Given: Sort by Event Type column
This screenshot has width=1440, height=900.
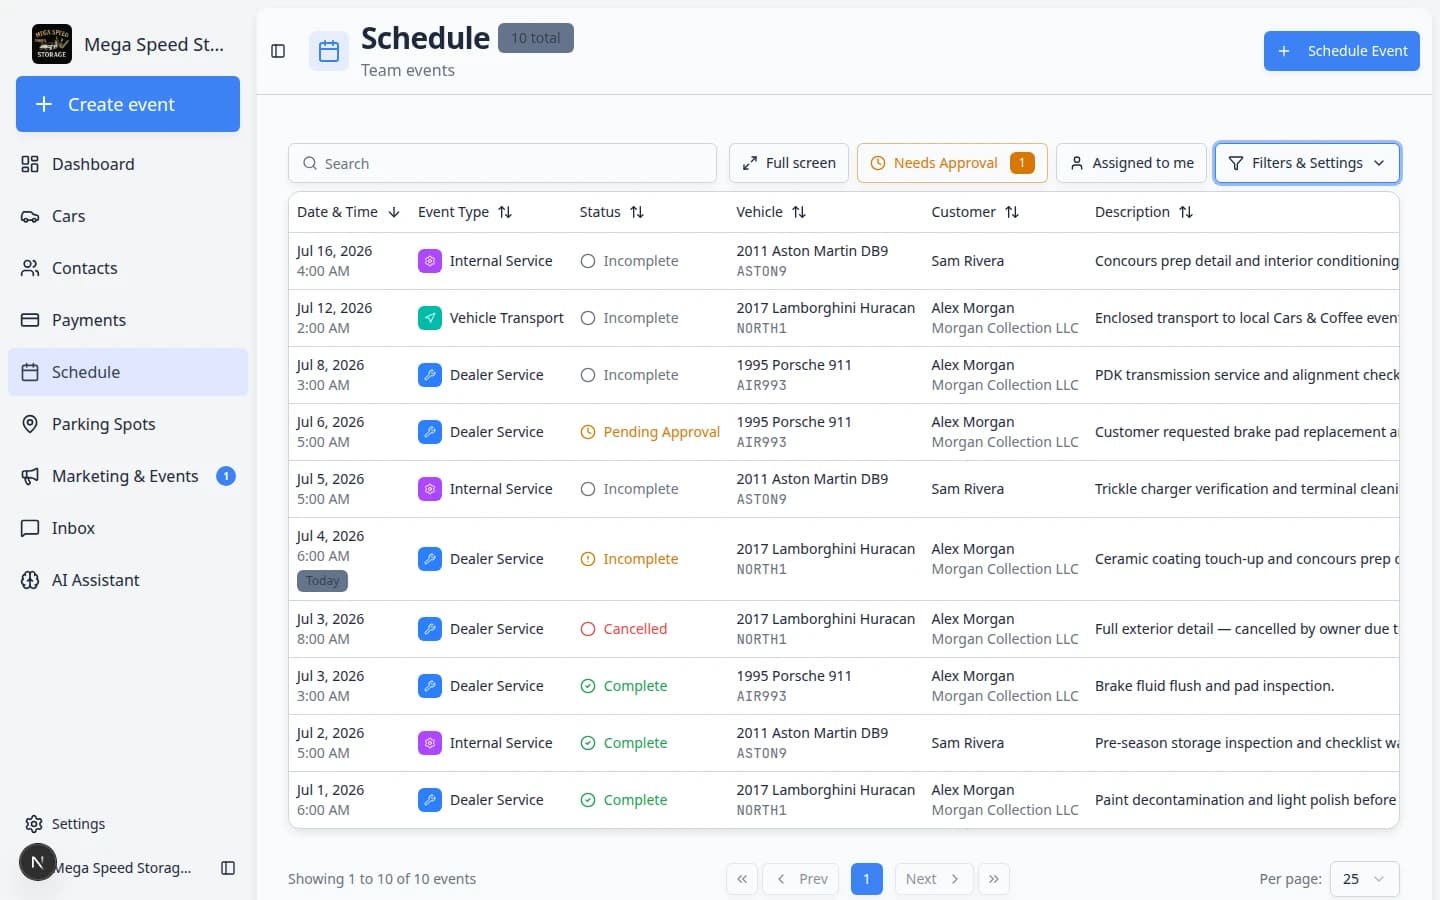Looking at the screenshot, I should (x=465, y=212).
